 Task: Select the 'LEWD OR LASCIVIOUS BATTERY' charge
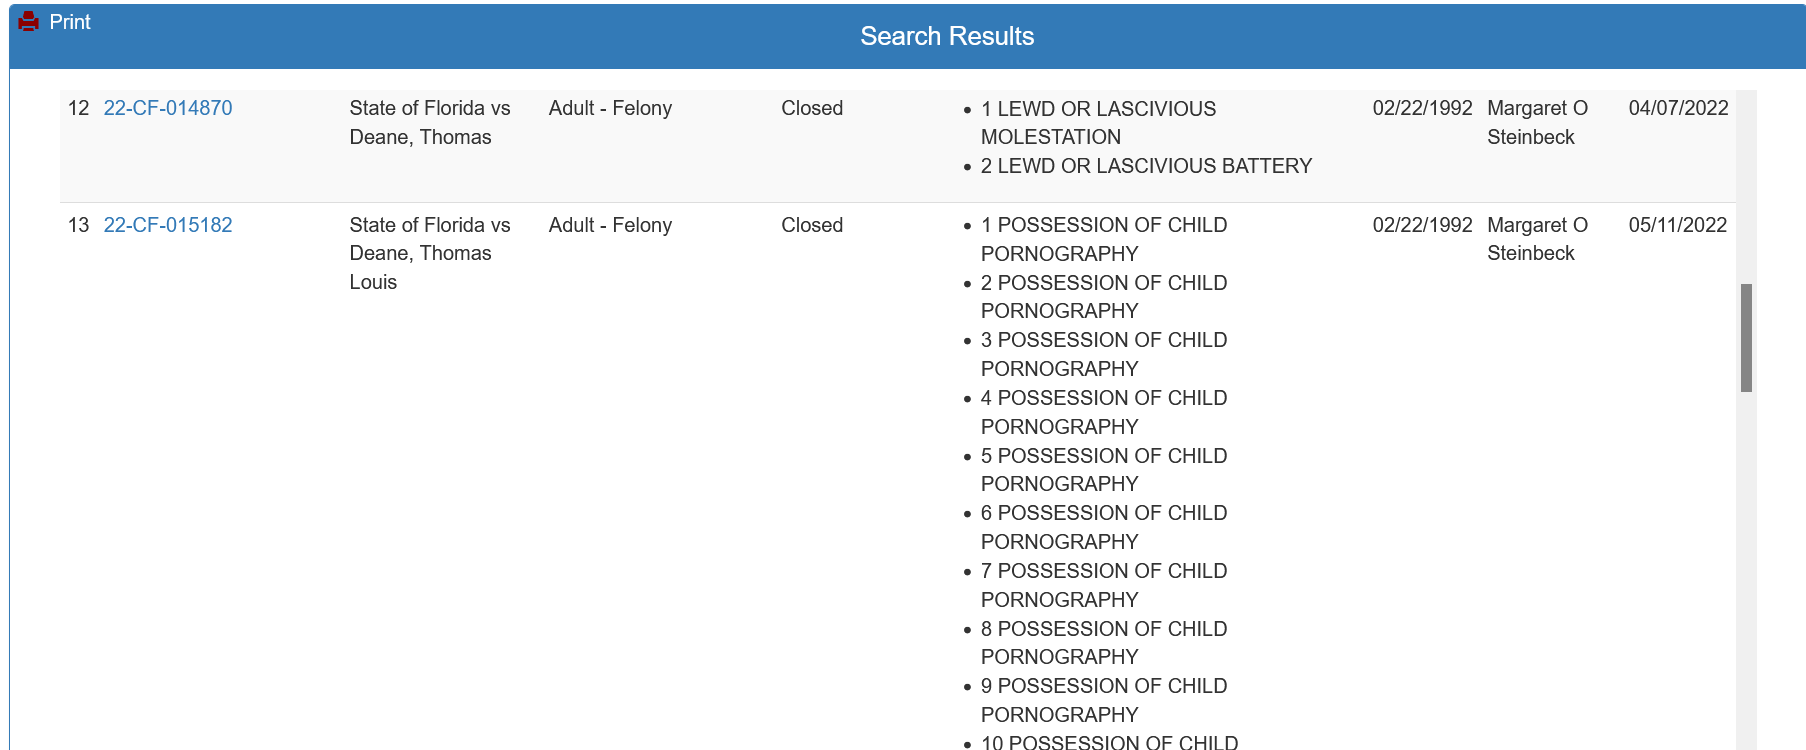[1146, 166]
